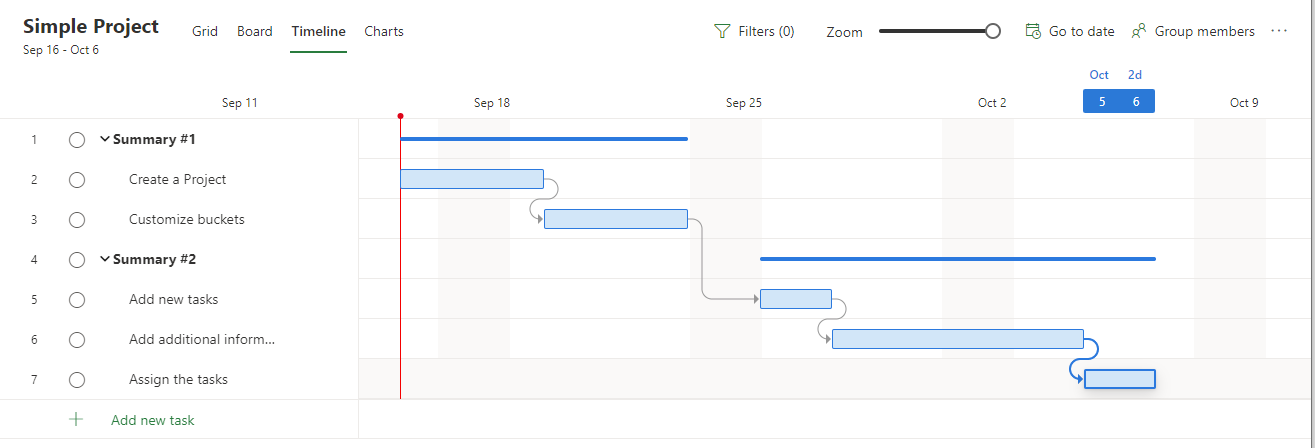This screenshot has height=448, width=1315.
Task: Select the Assign the tasks Gantt bar
Action: 1119,379
